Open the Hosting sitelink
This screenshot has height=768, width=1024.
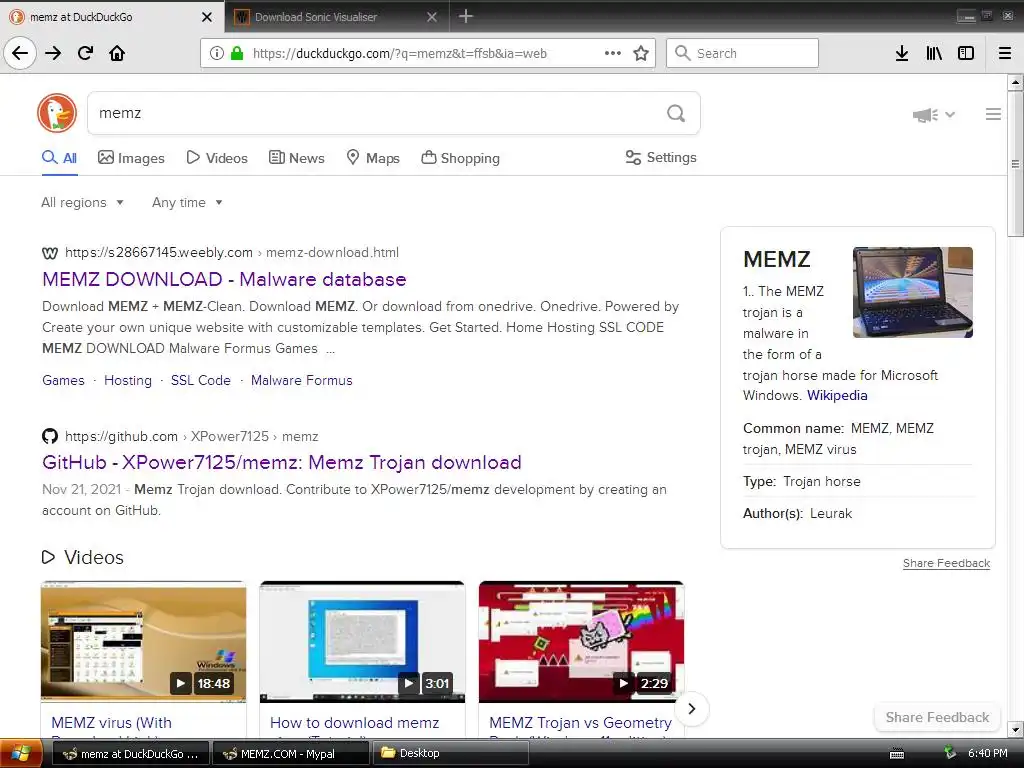[x=128, y=380]
